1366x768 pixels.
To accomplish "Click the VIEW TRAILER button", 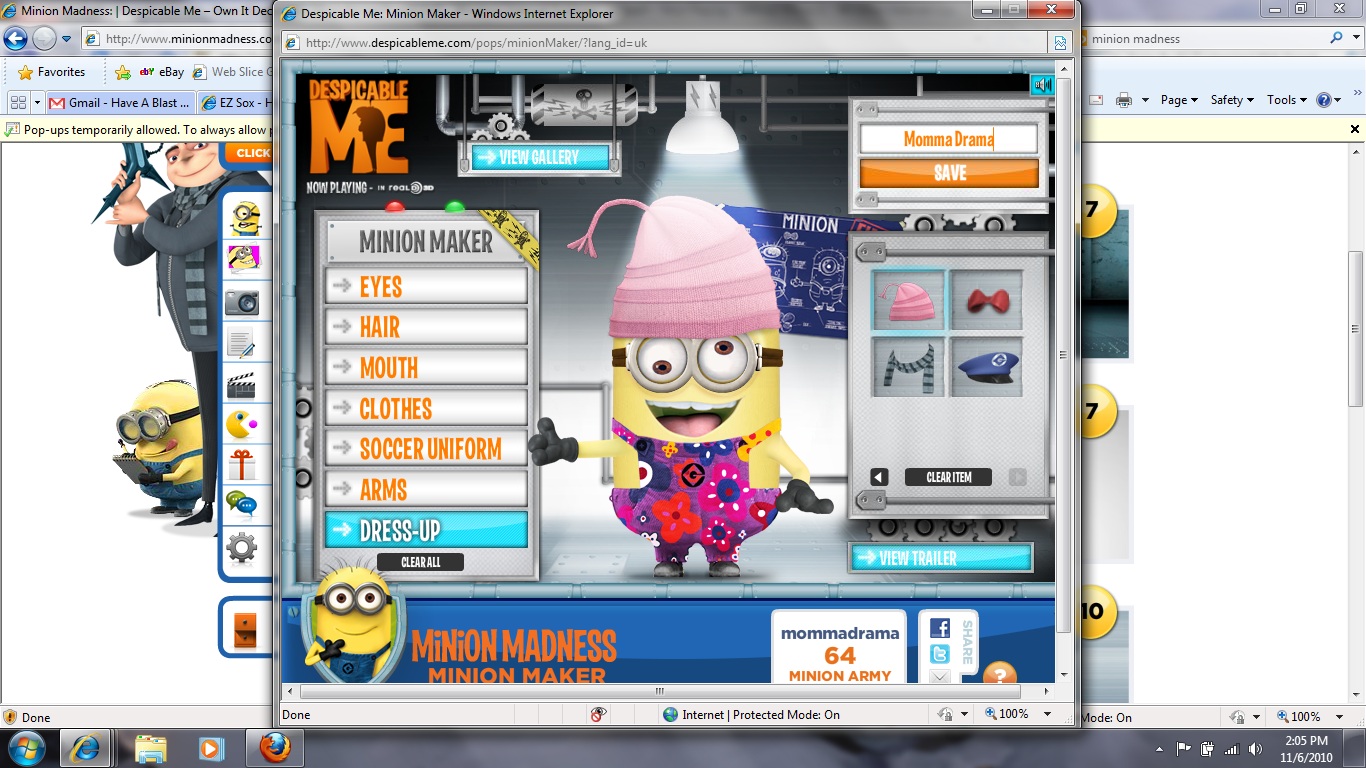I will click(x=941, y=558).
